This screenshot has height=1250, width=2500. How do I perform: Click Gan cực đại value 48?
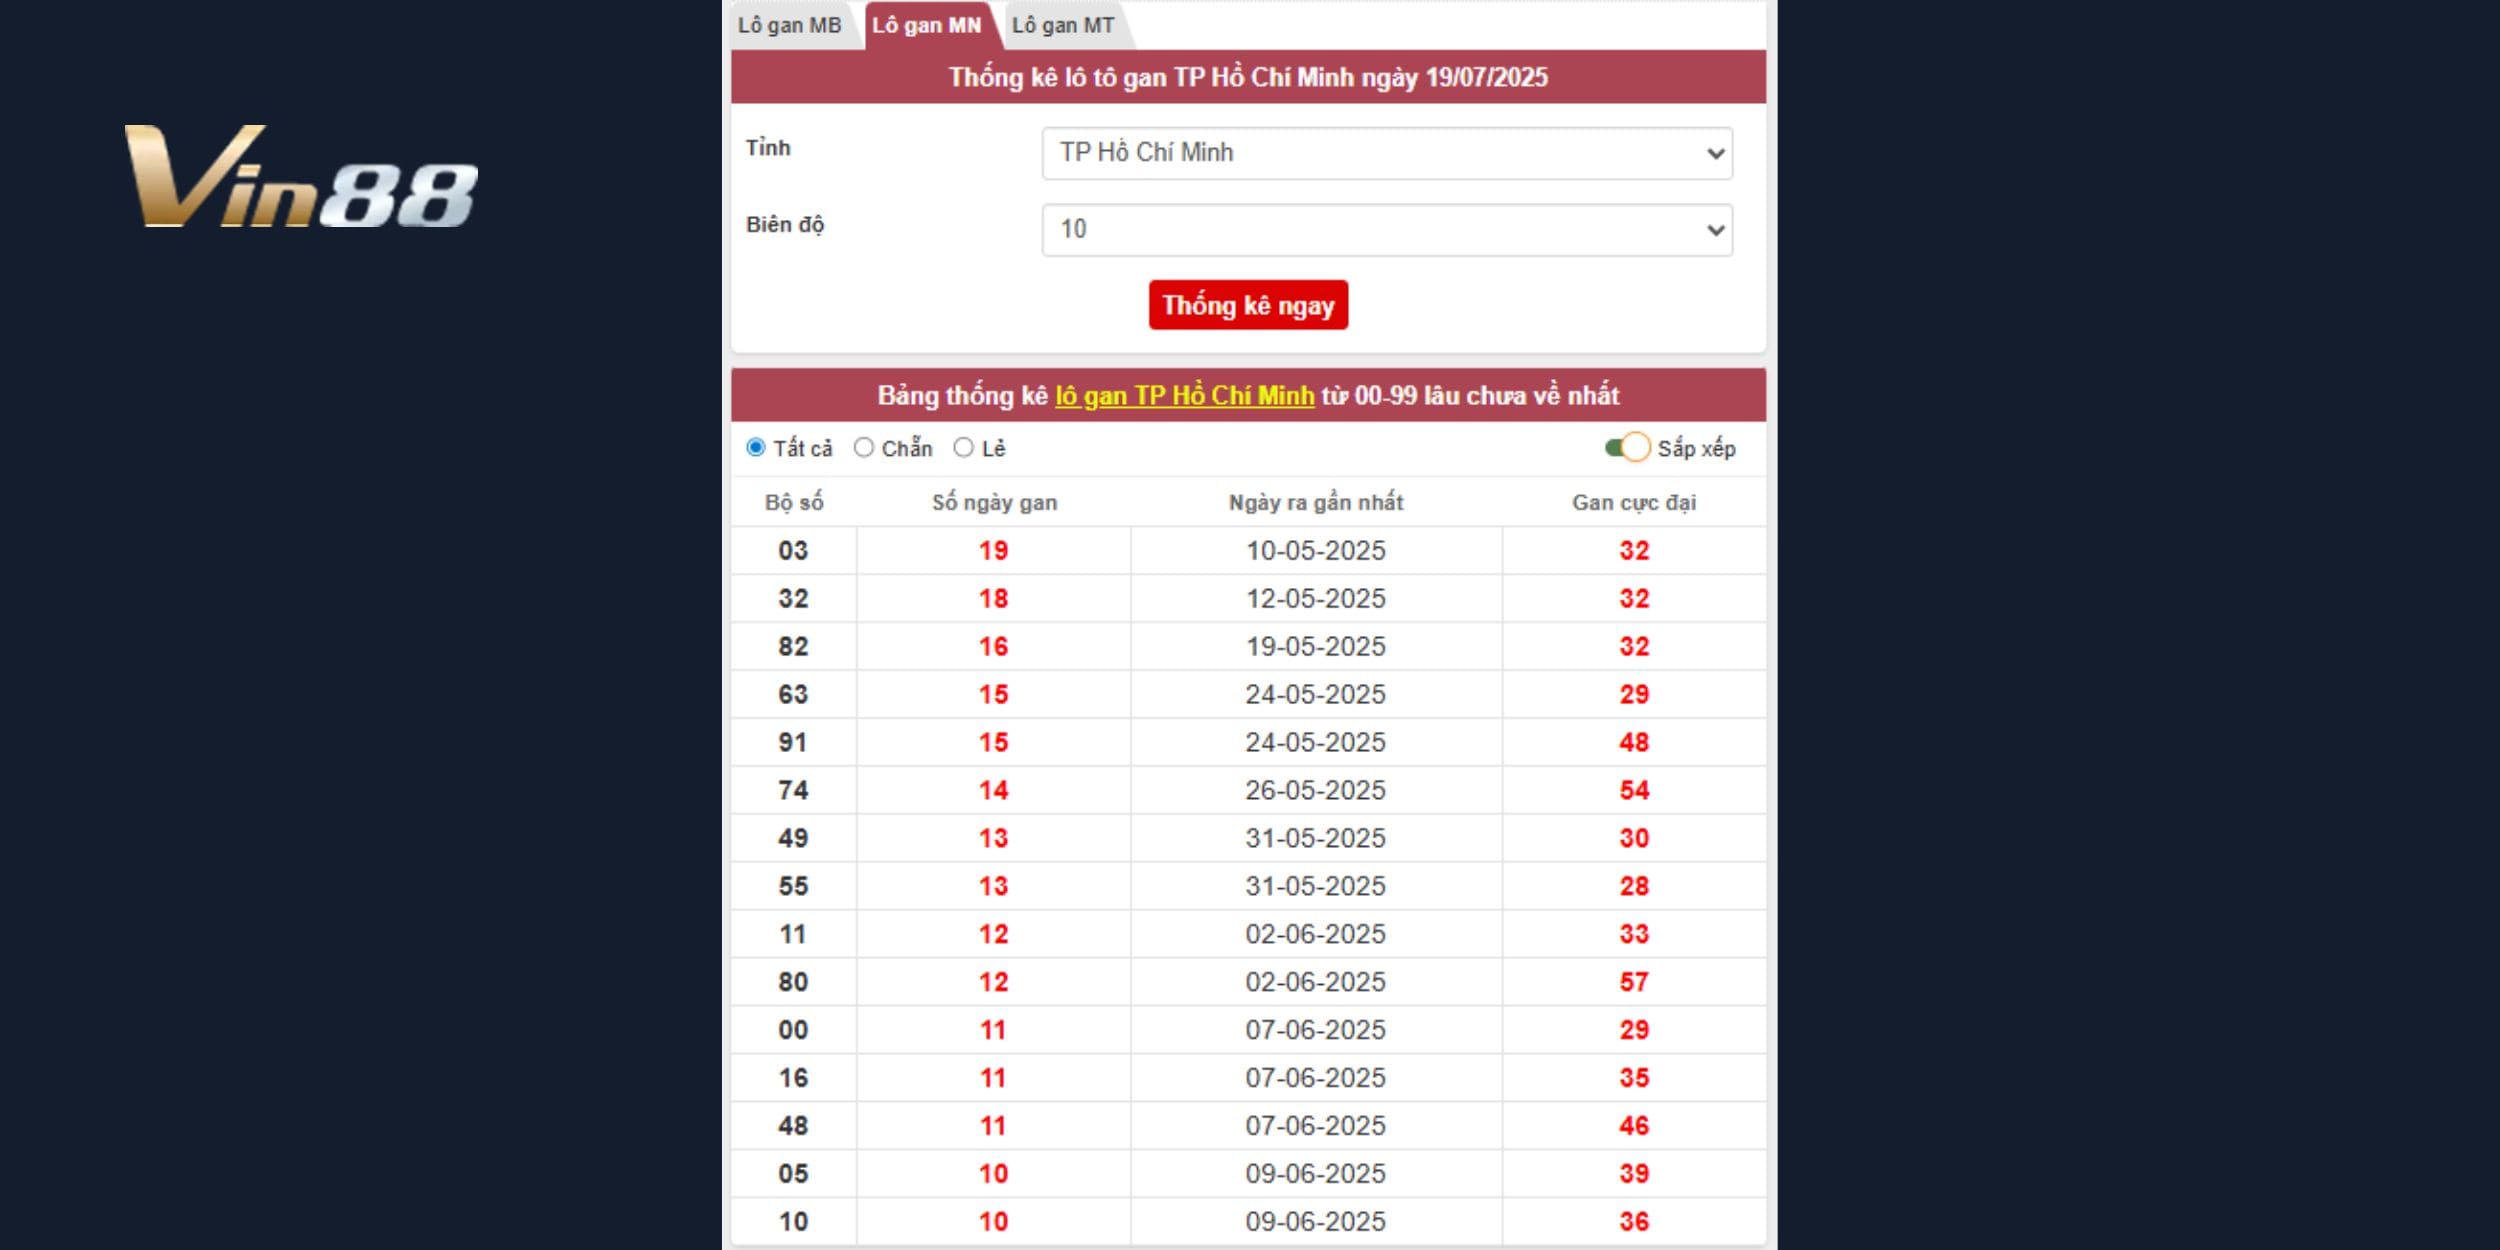click(1634, 743)
